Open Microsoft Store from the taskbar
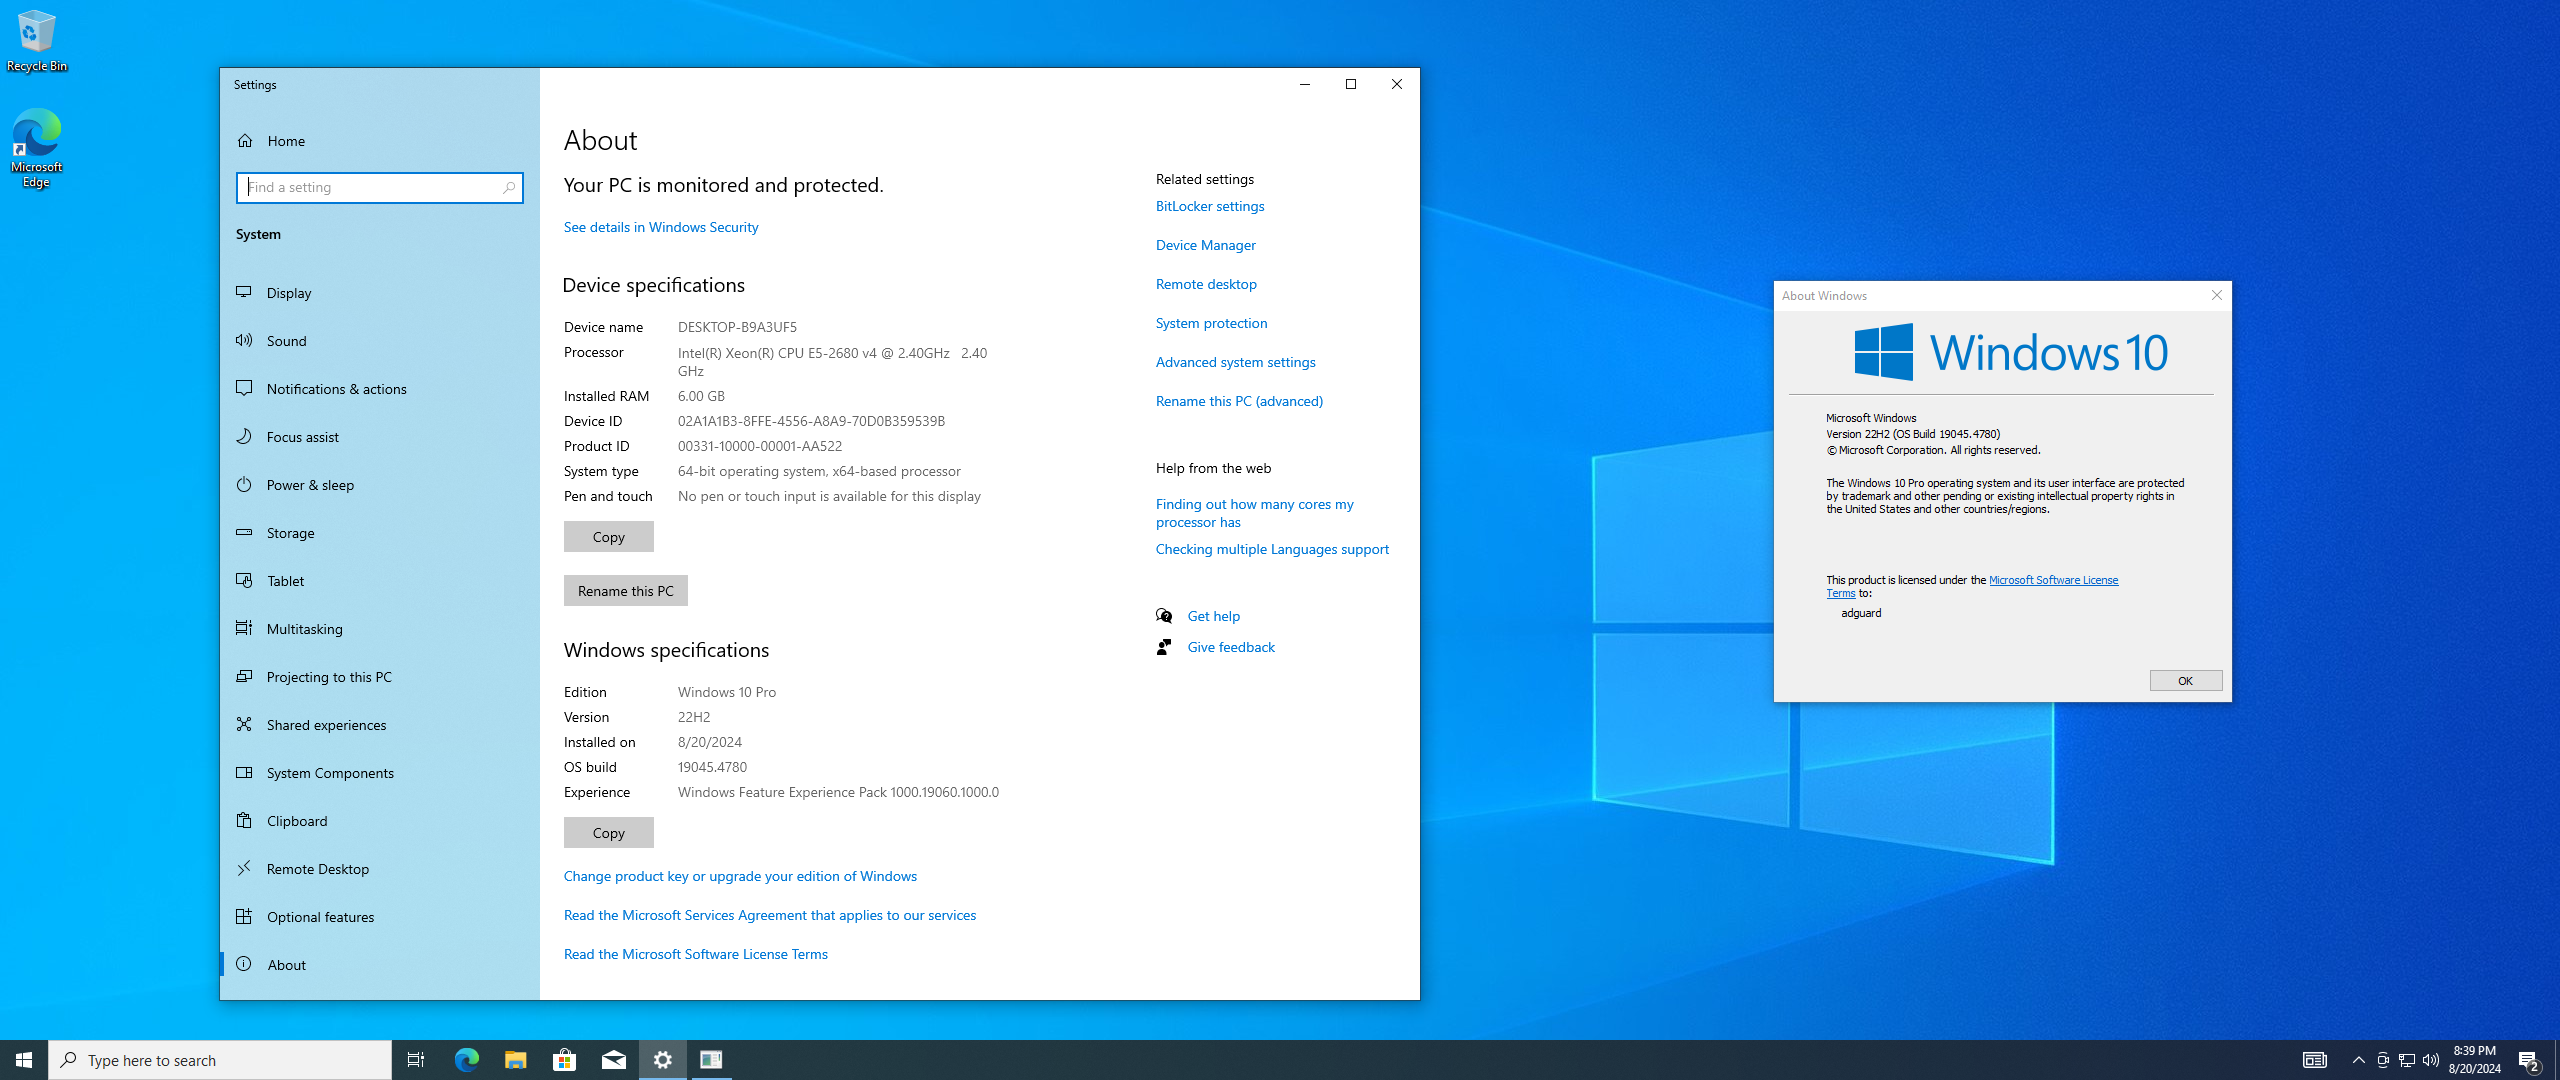 (564, 1060)
